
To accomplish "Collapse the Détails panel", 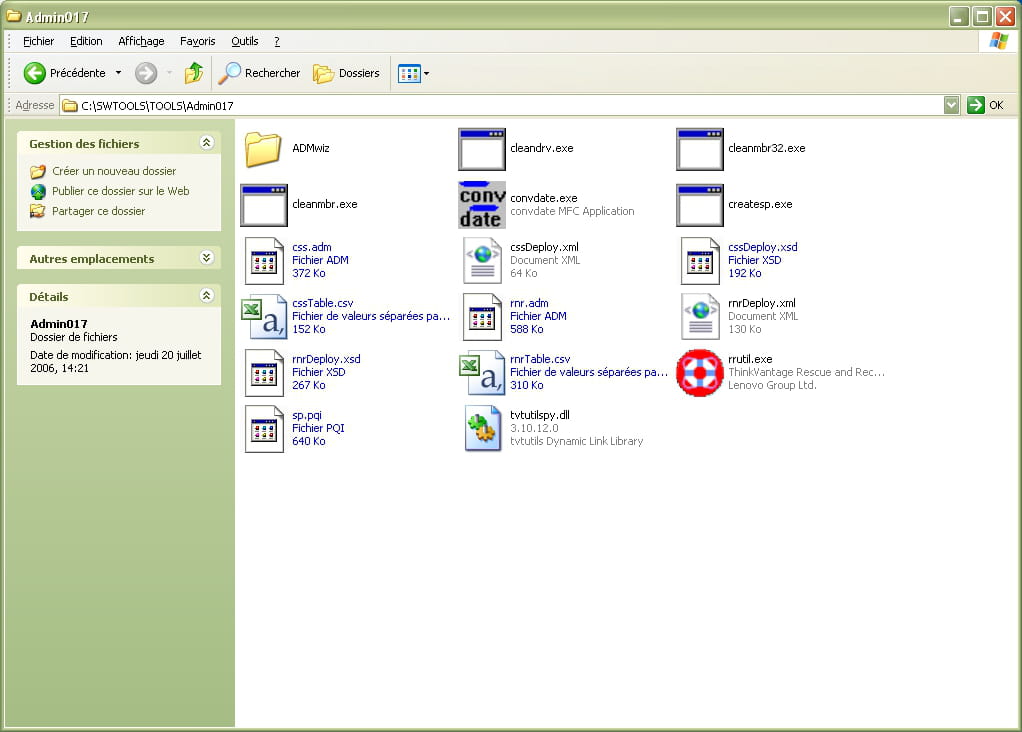I will pos(207,296).
